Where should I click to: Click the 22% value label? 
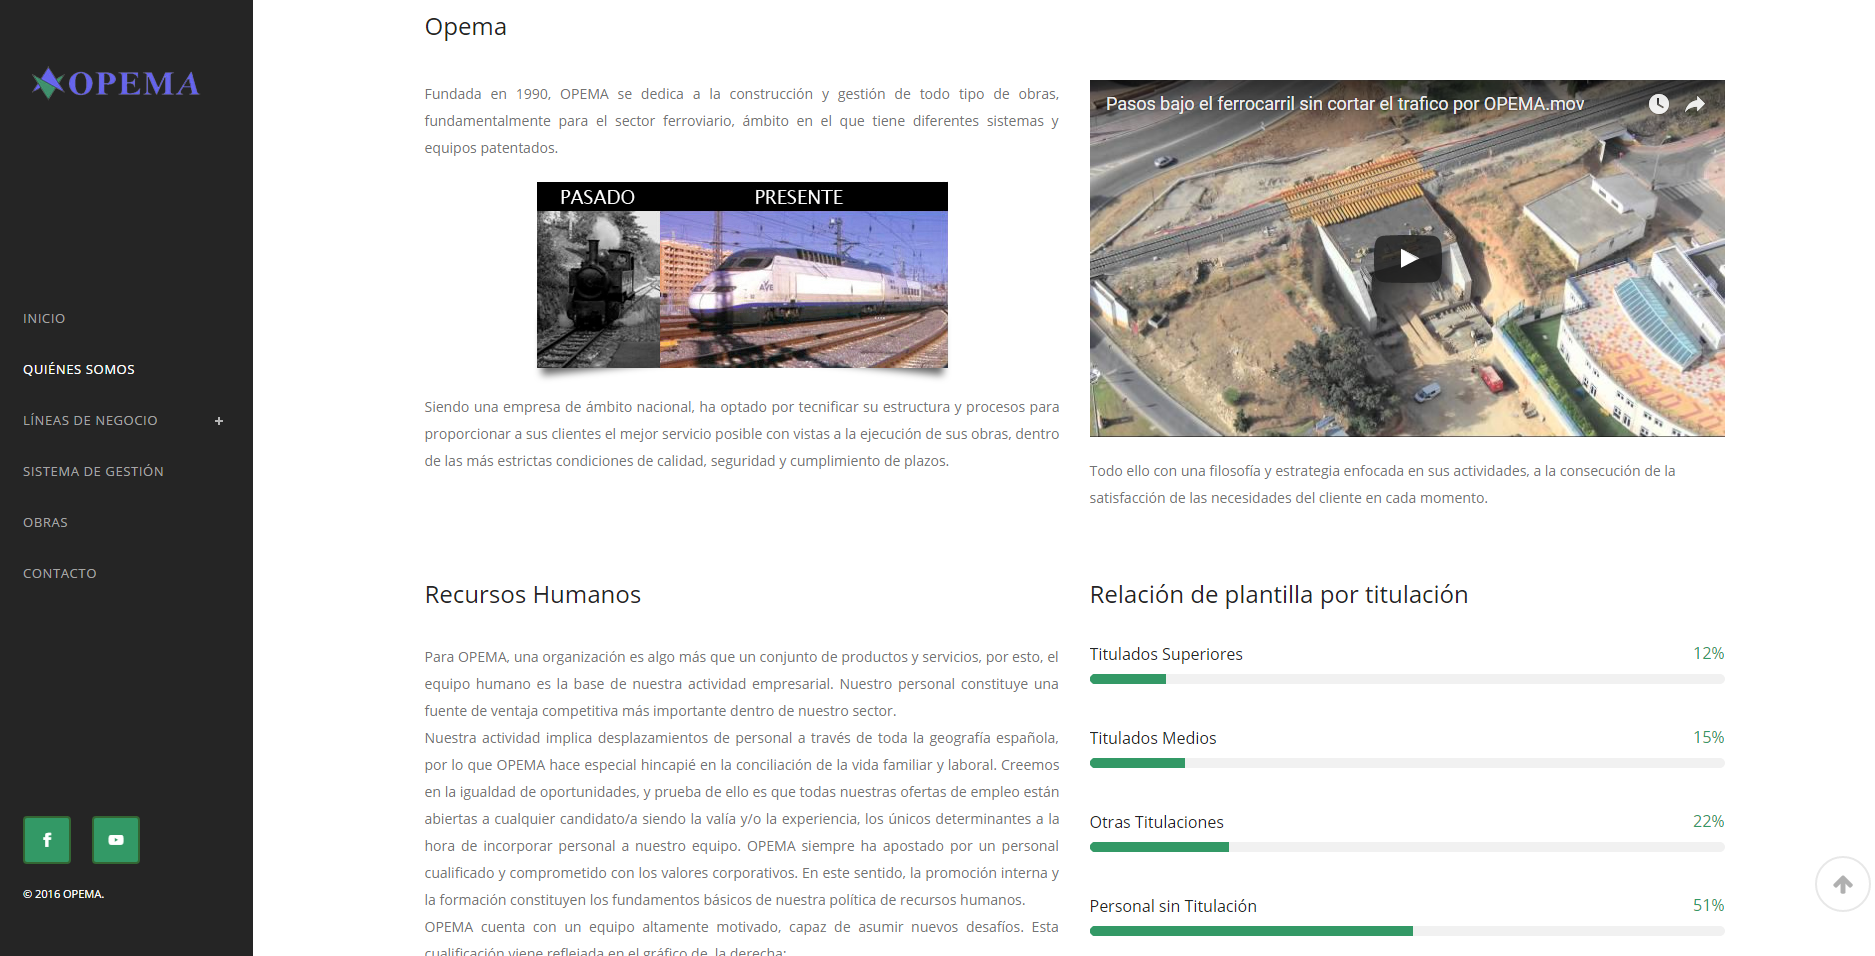click(1708, 821)
